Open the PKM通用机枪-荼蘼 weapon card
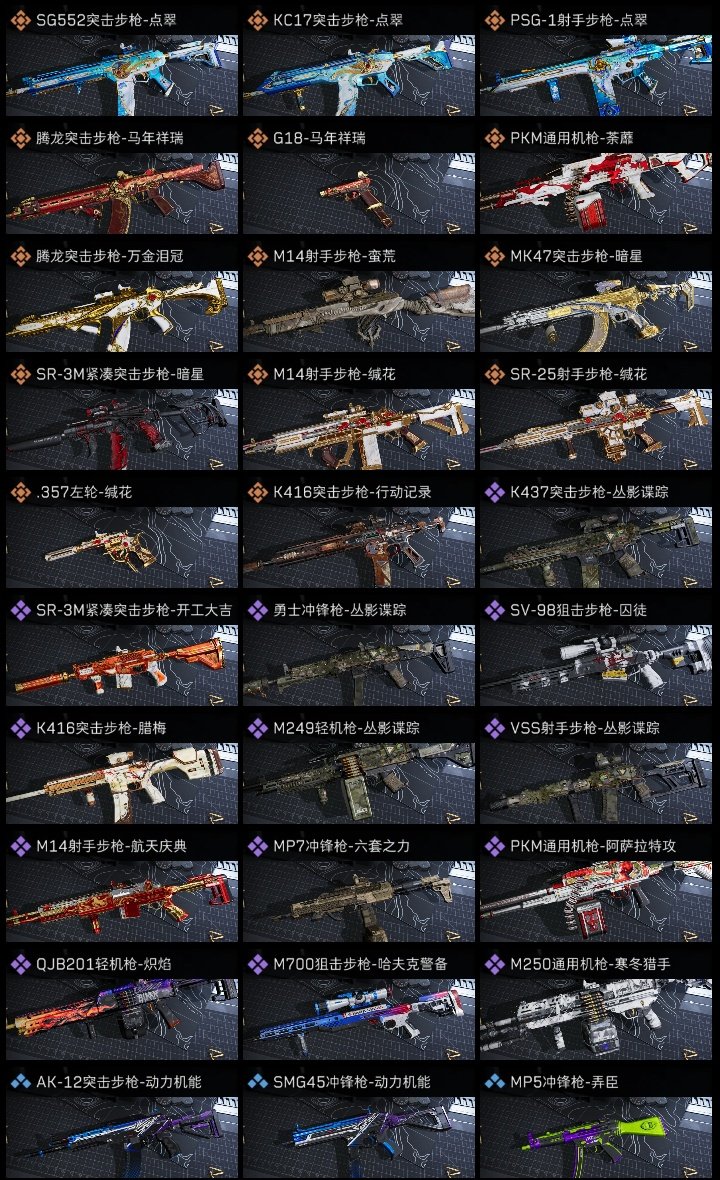Viewport: 720px width, 1180px height. [596, 178]
